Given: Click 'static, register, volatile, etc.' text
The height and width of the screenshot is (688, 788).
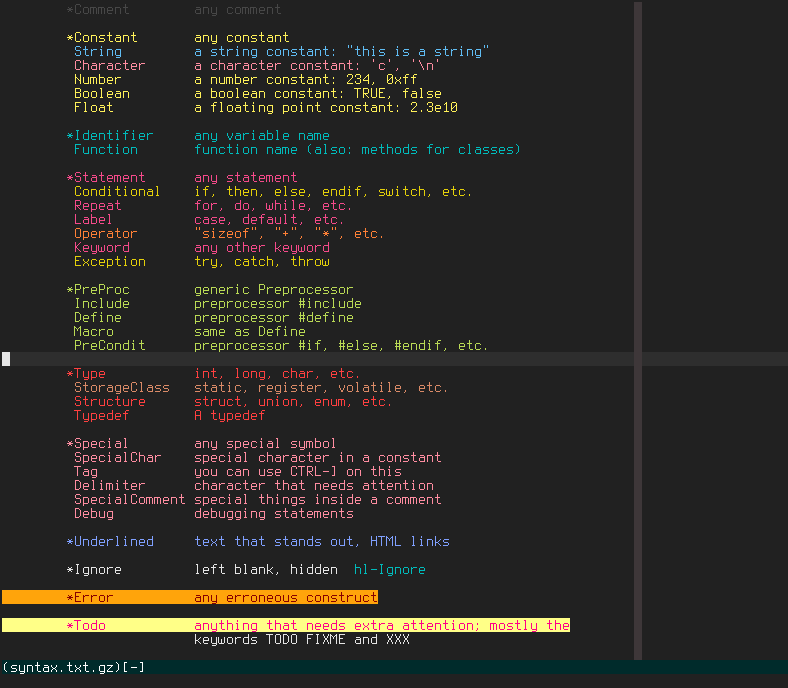Looking at the screenshot, I should (321, 388).
